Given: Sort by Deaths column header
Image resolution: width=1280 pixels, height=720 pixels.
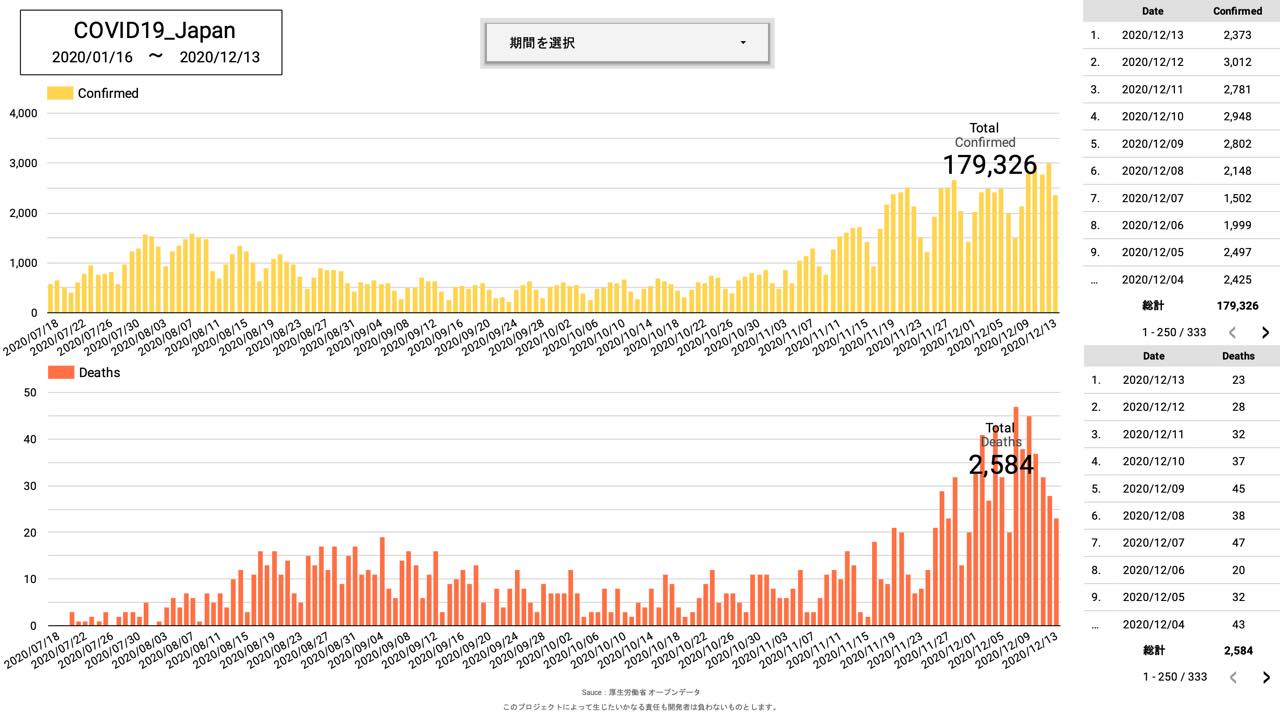Looking at the screenshot, I should pos(1237,356).
